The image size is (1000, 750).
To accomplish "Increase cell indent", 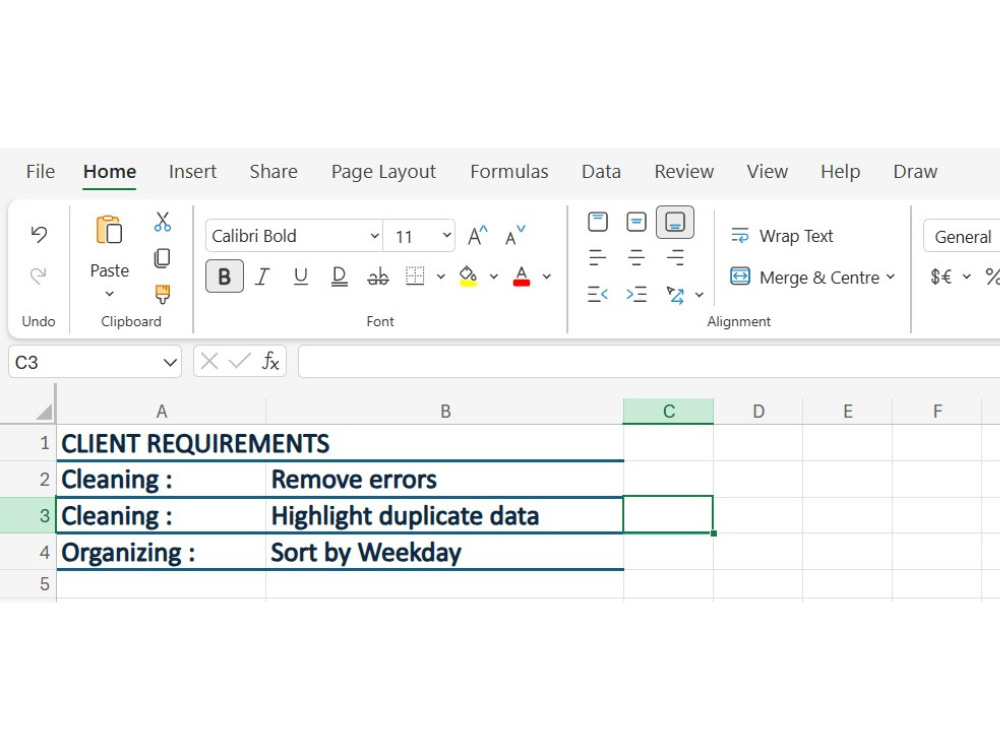I will point(636,294).
